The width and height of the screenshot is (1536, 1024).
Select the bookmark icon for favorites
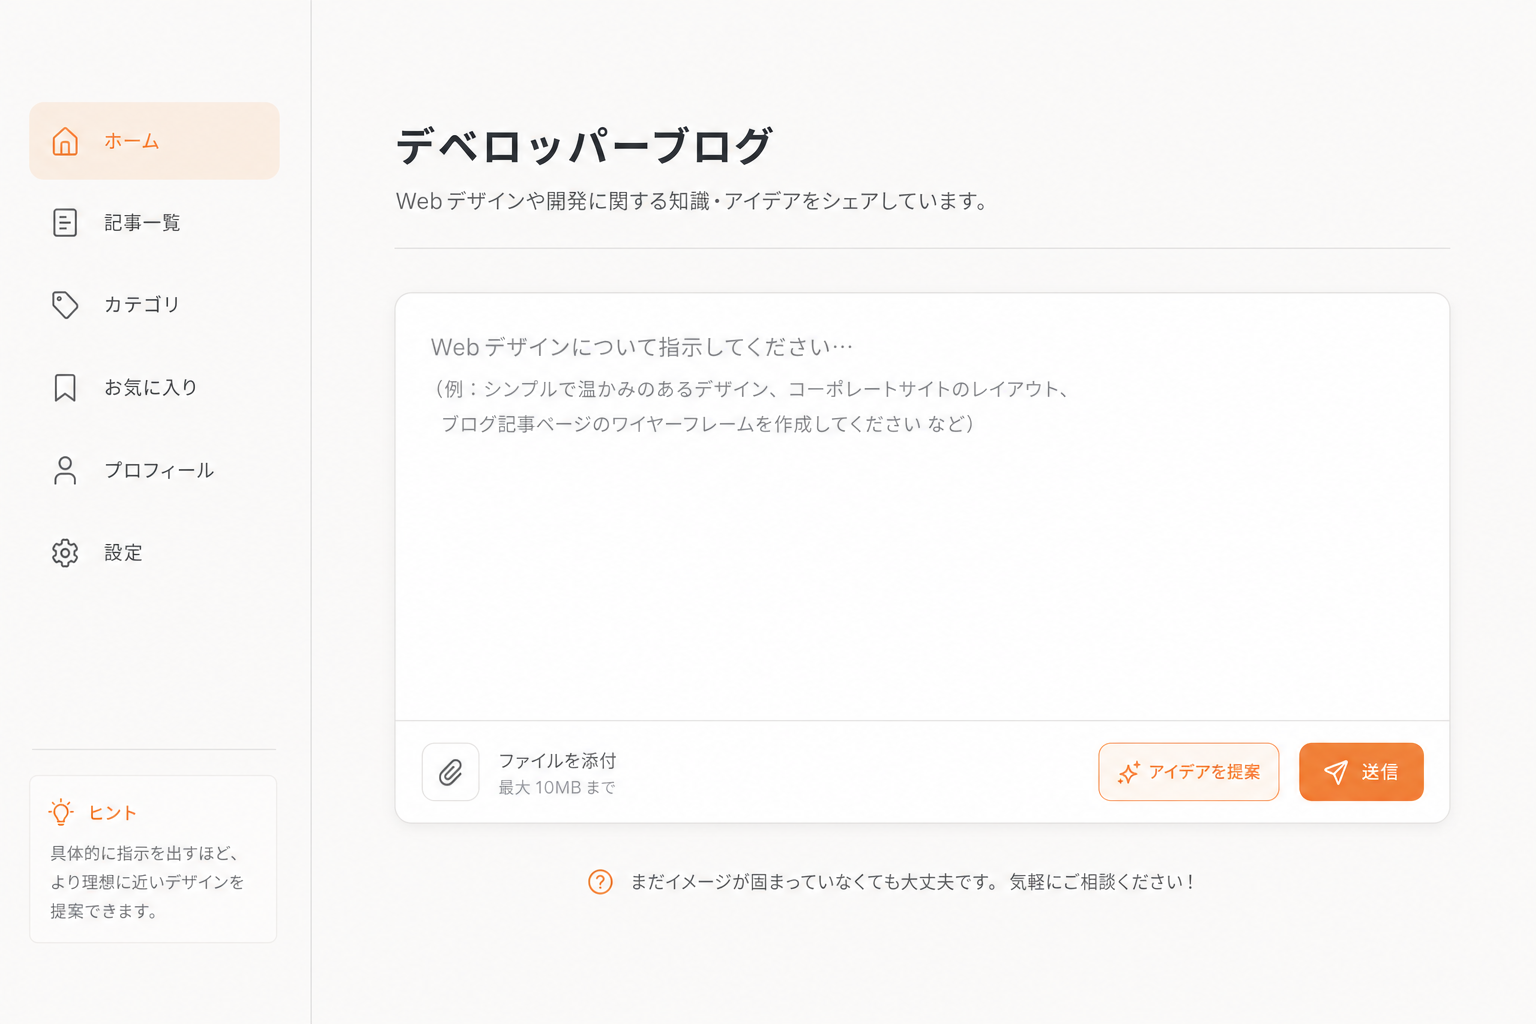[x=65, y=387]
